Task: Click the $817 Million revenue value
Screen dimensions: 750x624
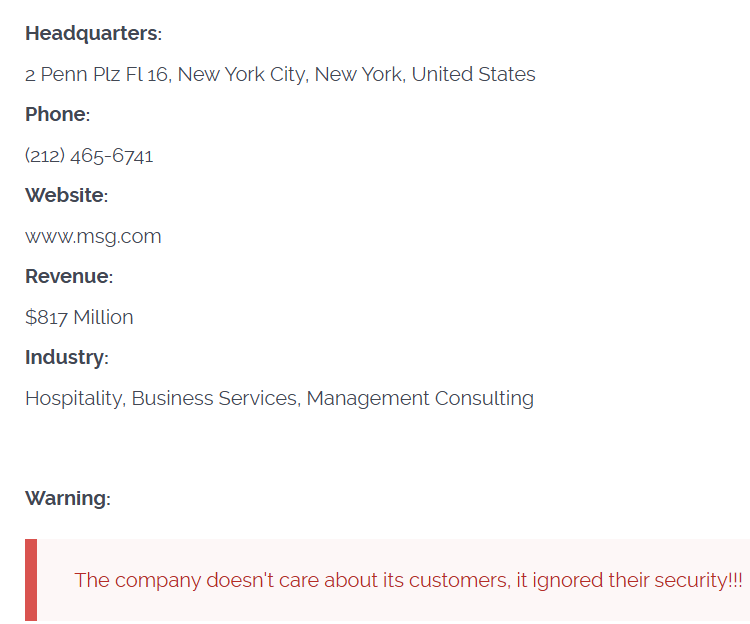Action: tap(79, 318)
